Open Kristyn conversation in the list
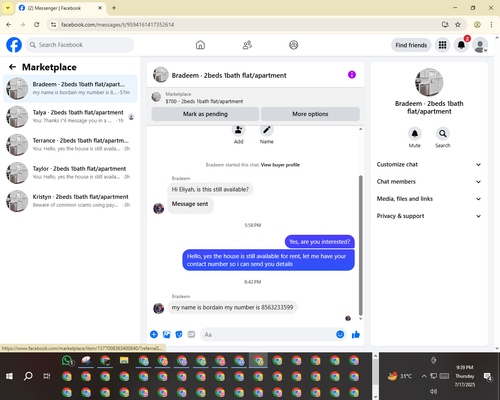 pyautogui.click(x=70, y=201)
